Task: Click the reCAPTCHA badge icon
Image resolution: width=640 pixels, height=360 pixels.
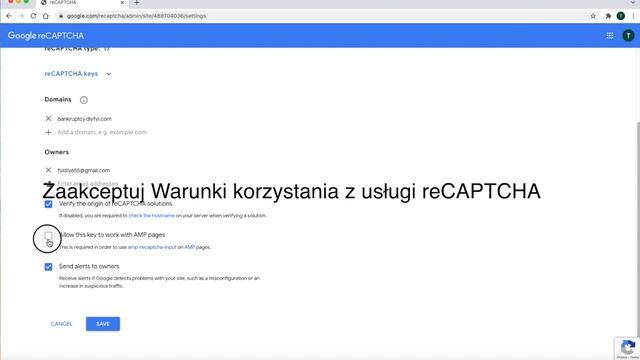Action: point(628,348)
